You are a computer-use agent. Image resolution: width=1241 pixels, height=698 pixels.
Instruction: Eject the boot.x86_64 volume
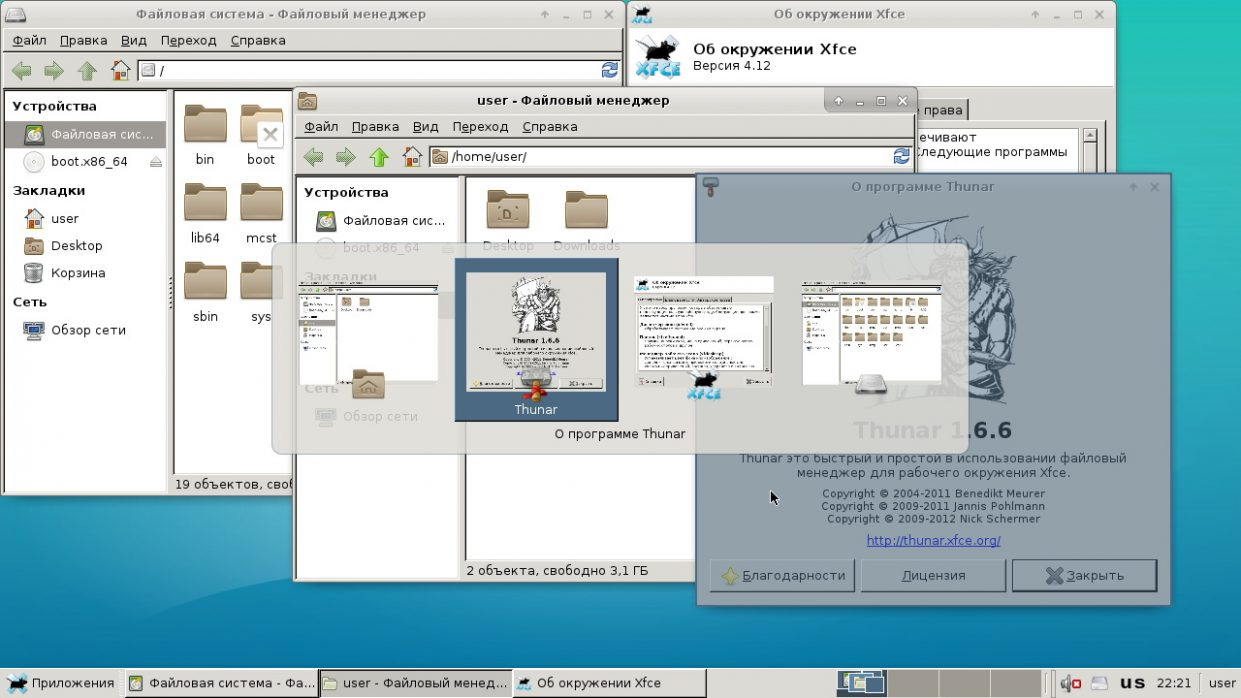tap(155, 162)
